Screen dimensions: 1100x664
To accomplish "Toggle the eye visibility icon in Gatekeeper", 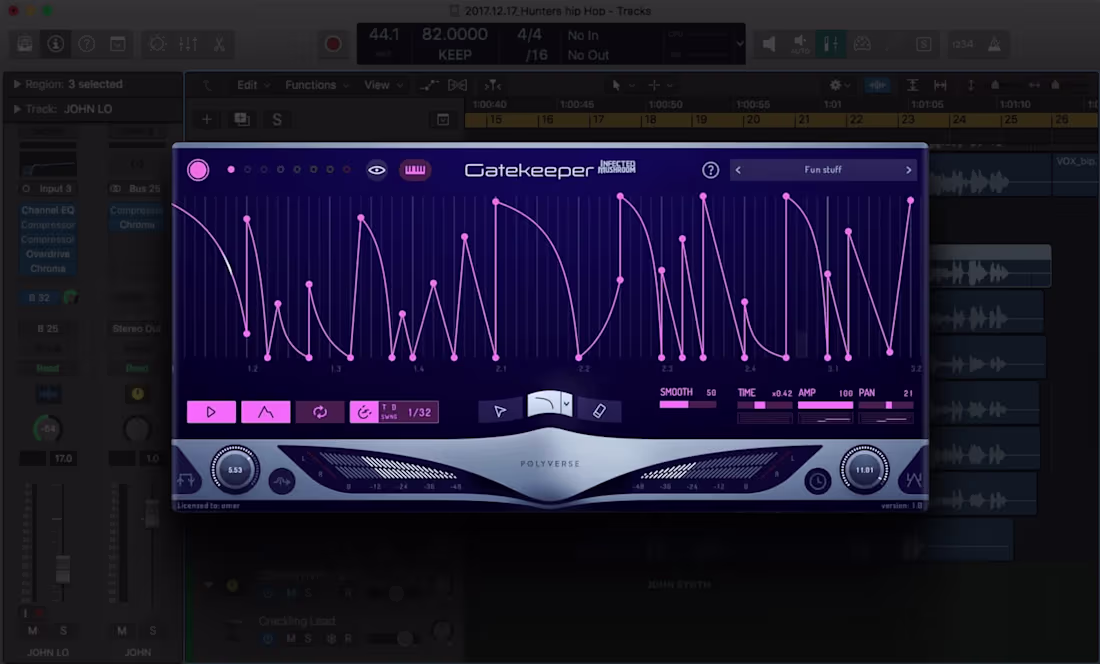I will tap(377, 170).
